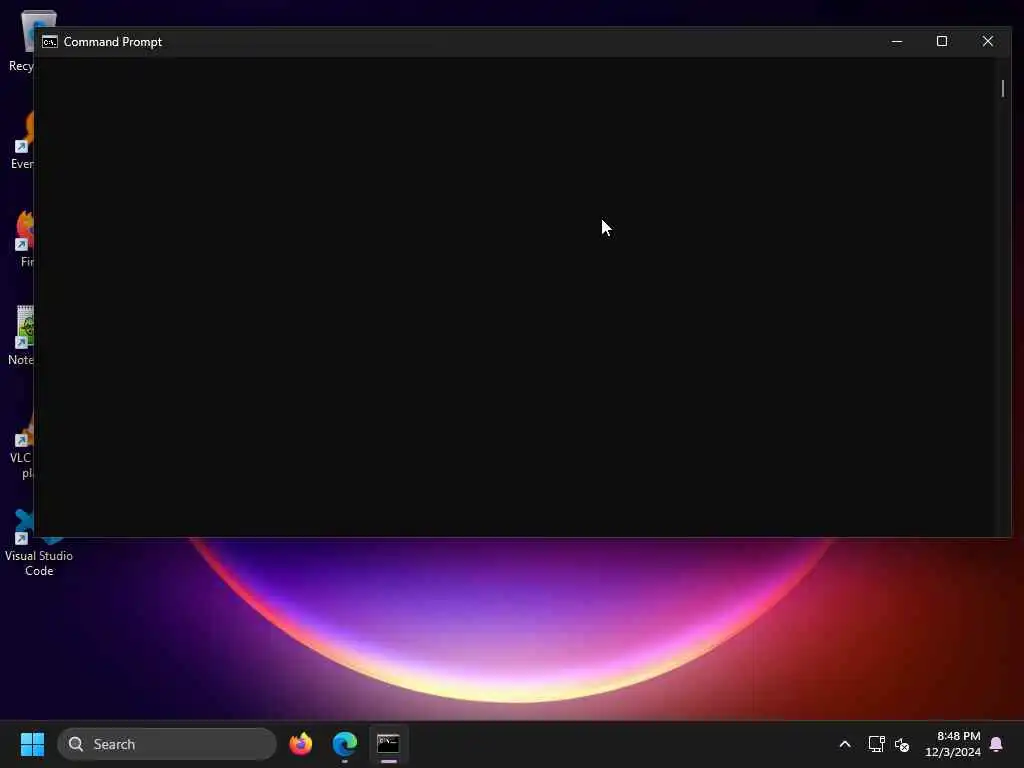
Task: Show hidden system tray icons
Action: pyautogui.click(x=844, y=744)
